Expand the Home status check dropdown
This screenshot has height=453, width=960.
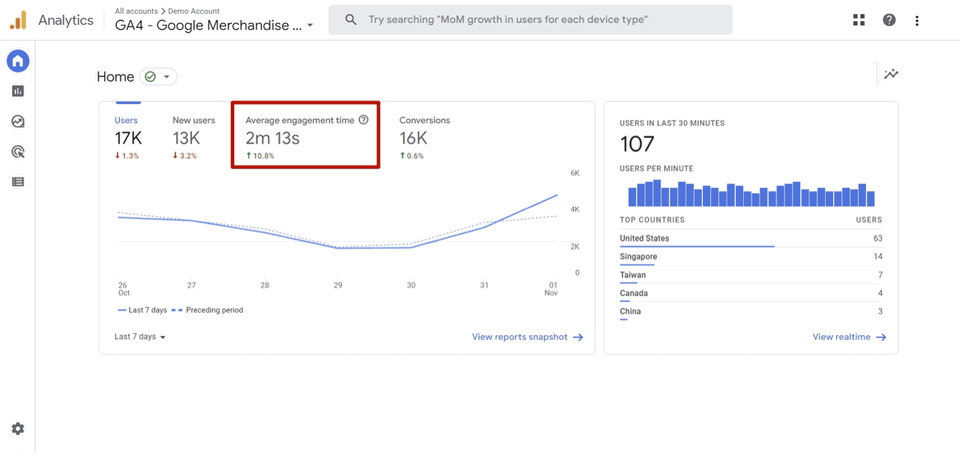(159, 77)
